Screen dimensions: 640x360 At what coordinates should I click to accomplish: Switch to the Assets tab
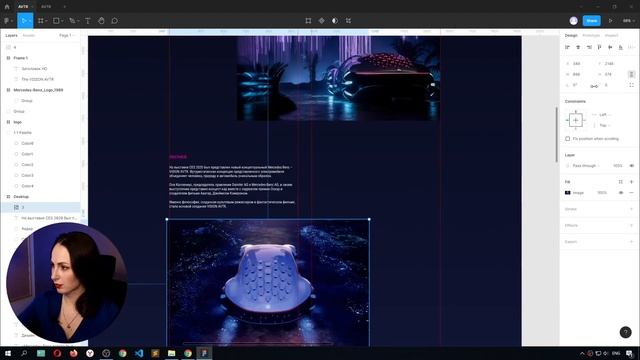pos(29,36)
